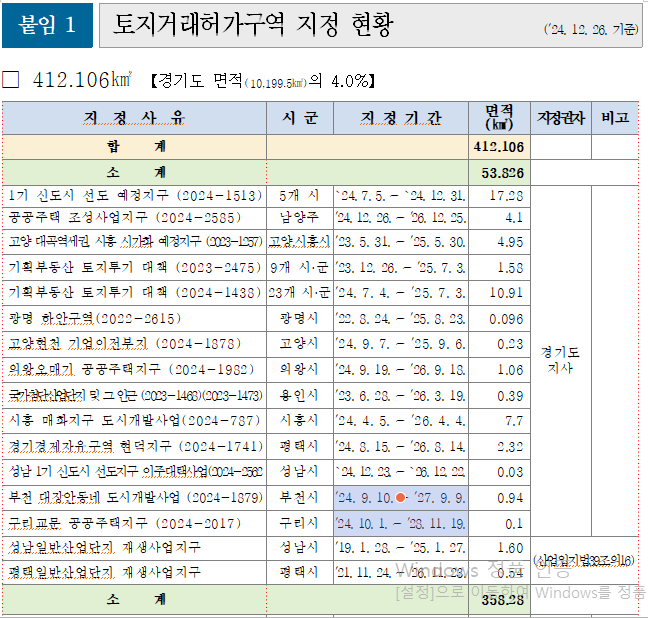Click area value 7.7
The width and height of the screenshot is (648, 618).
coord(499,421)
